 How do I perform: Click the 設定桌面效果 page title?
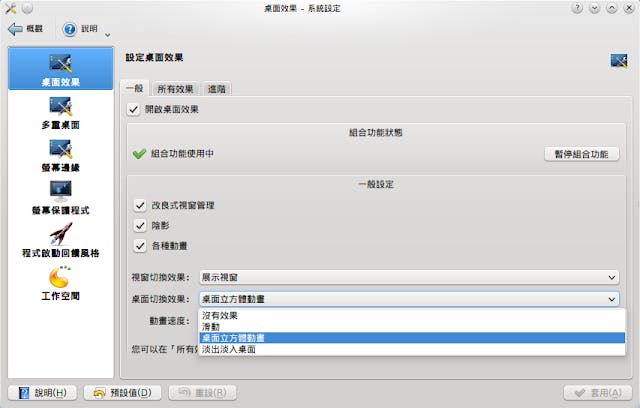154,58
